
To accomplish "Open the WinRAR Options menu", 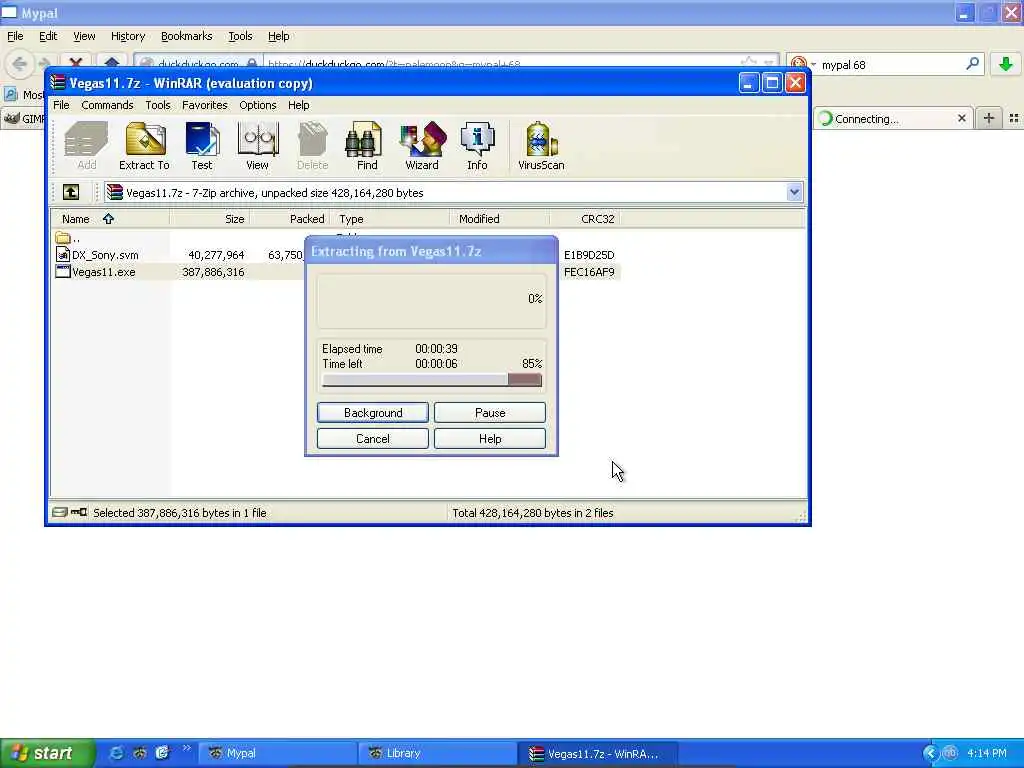I will [257, 105].
